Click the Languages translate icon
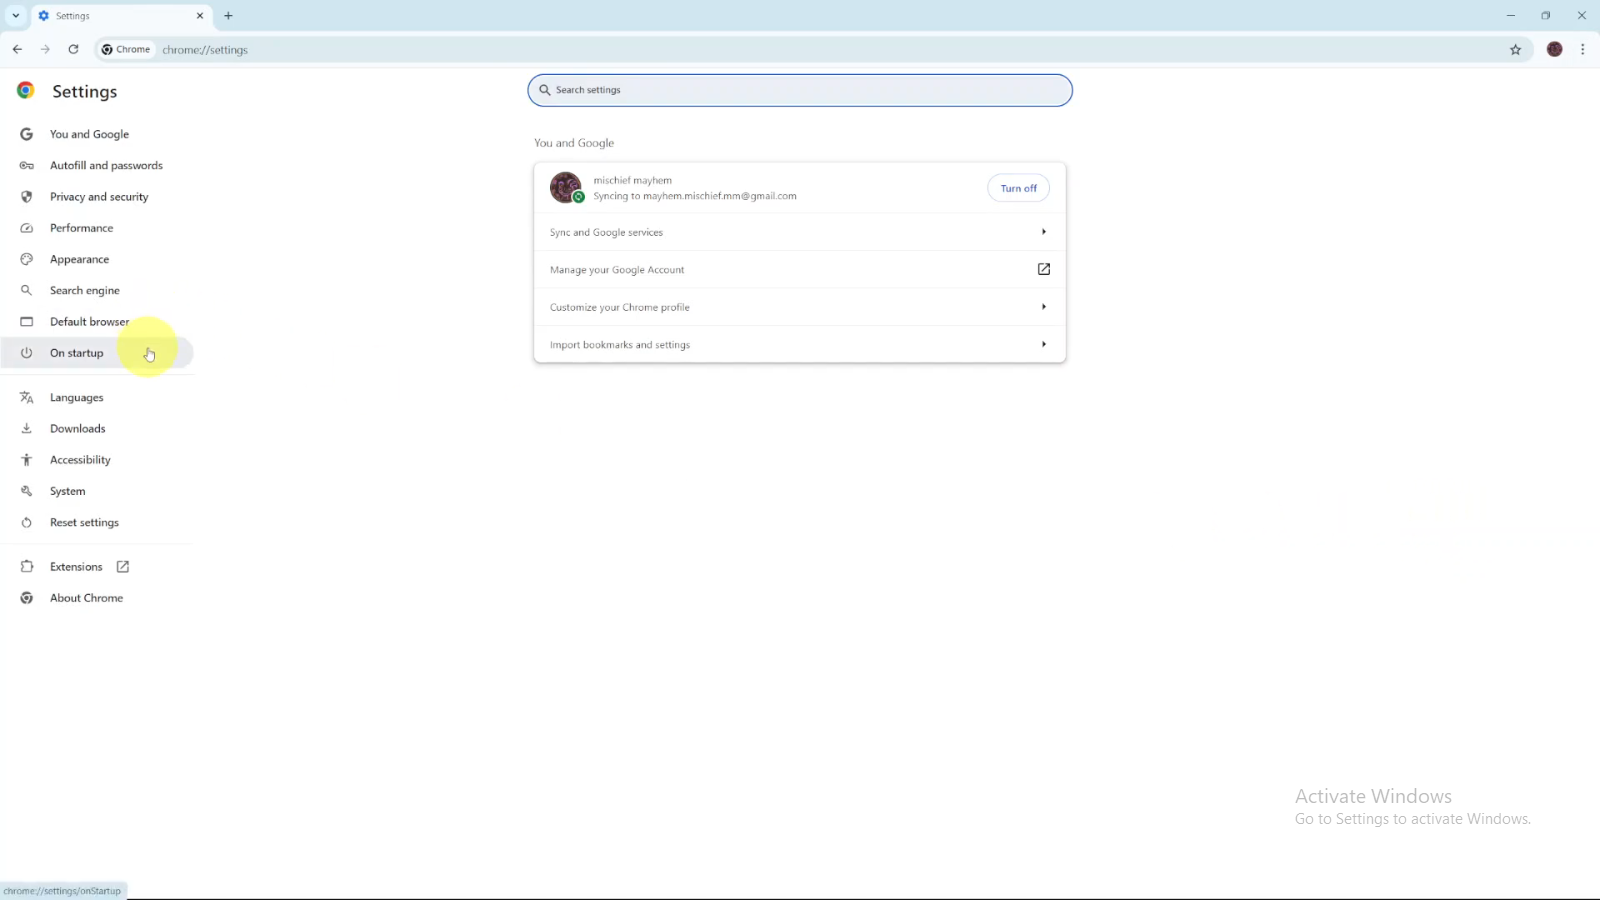This screenshot has height=900, width=1600. (27, 397)
